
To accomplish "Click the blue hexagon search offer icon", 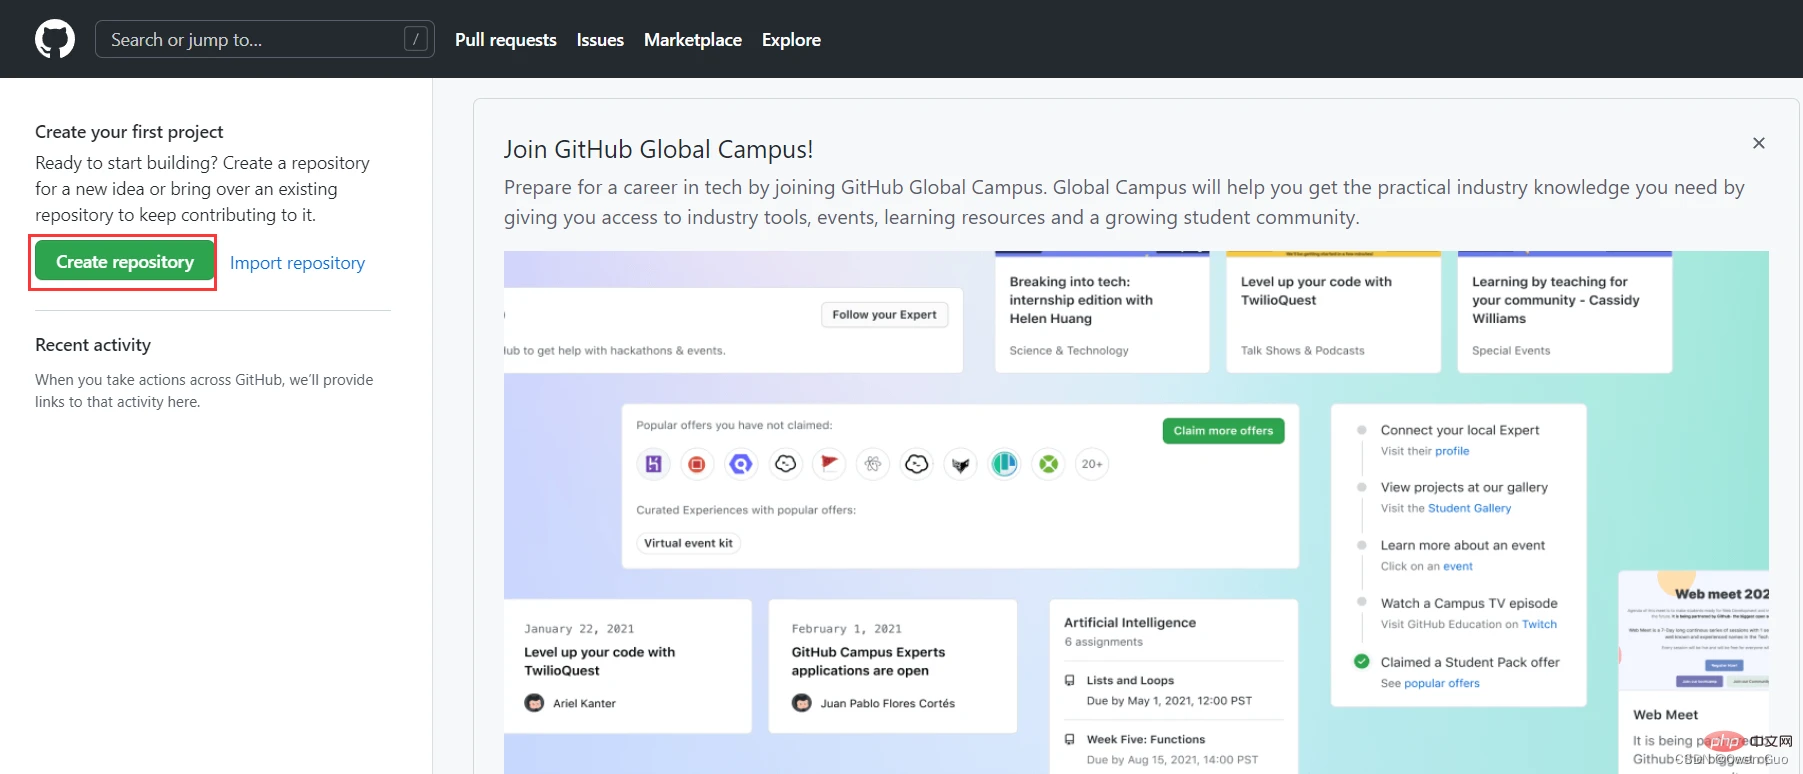I will point(741,464).
